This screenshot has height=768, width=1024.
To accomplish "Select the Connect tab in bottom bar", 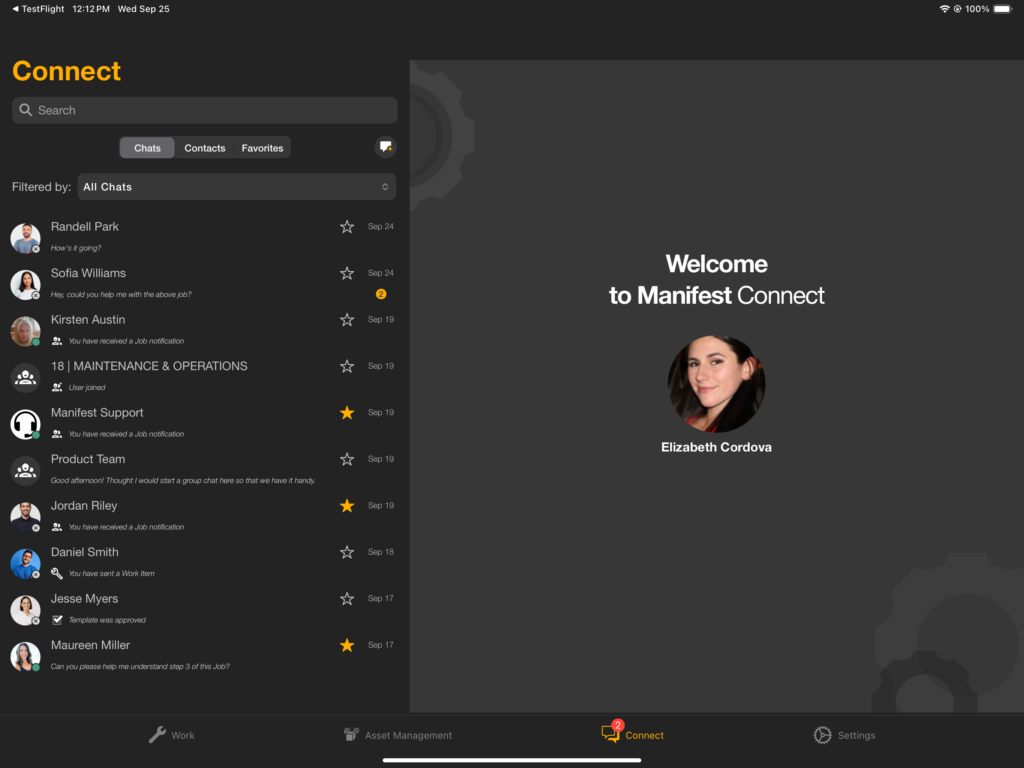I will (x=632, y=733).
